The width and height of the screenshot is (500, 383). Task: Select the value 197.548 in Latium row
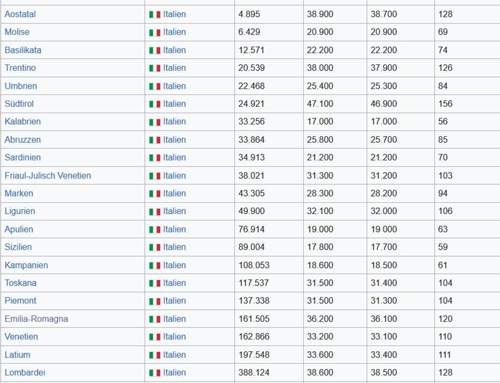coord(254,355)
